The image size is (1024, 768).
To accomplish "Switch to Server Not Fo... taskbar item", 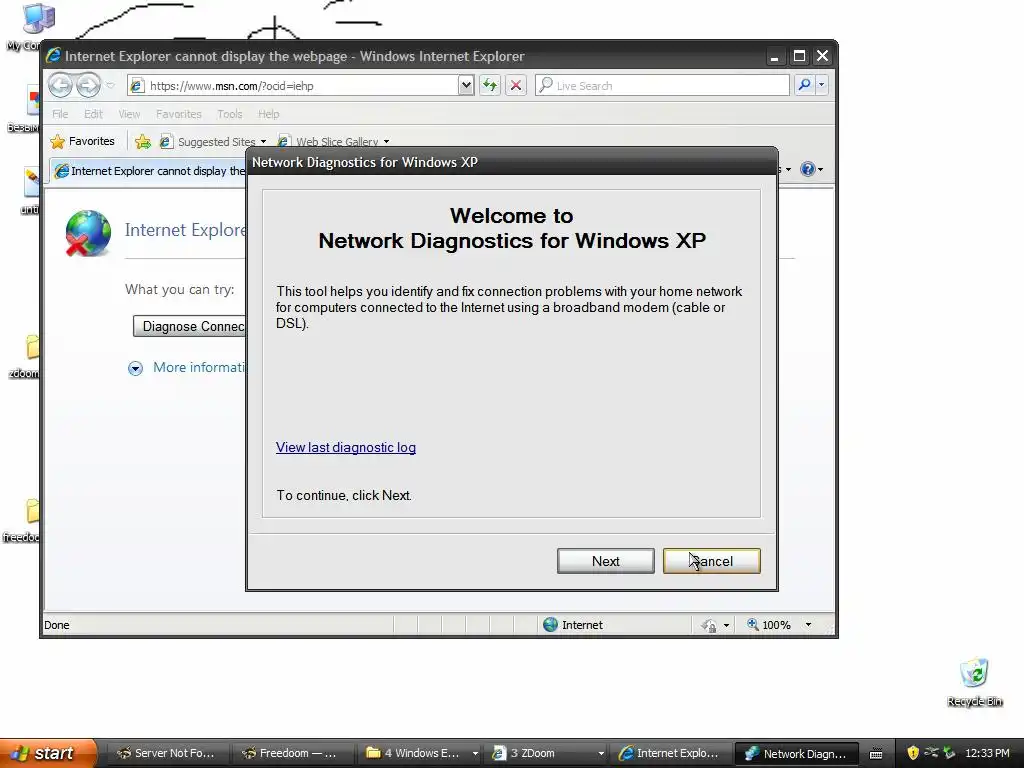I will pyautogui.click(x=166, y=753).
